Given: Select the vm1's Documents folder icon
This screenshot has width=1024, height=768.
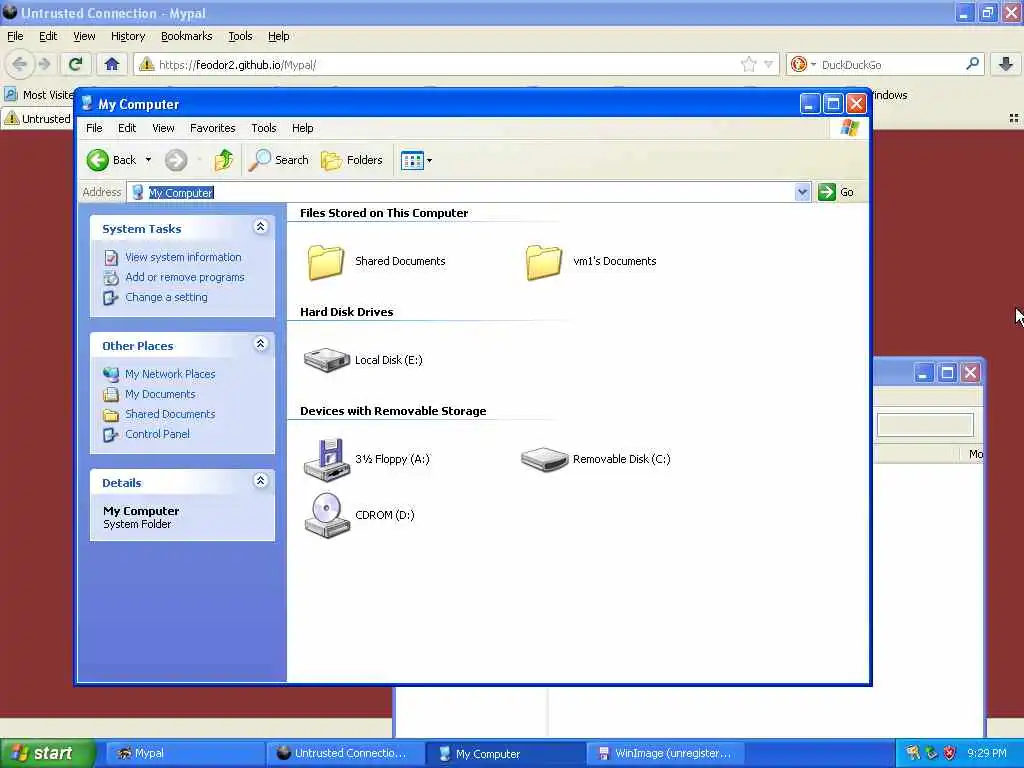Looking at the screenshot, I should 543,262.
